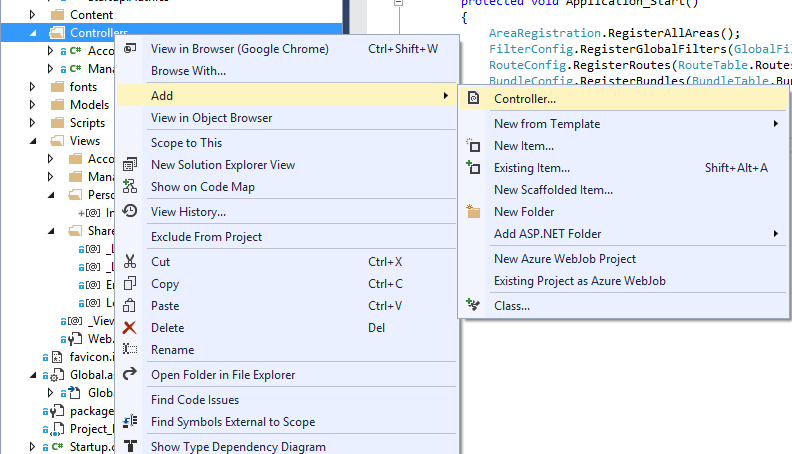Image resolution: width=792 pixels, height=454 pixels.
Task: Select the fonts folder in Solution Explorer
Action: pyautogui.click(x=83, y=87)
